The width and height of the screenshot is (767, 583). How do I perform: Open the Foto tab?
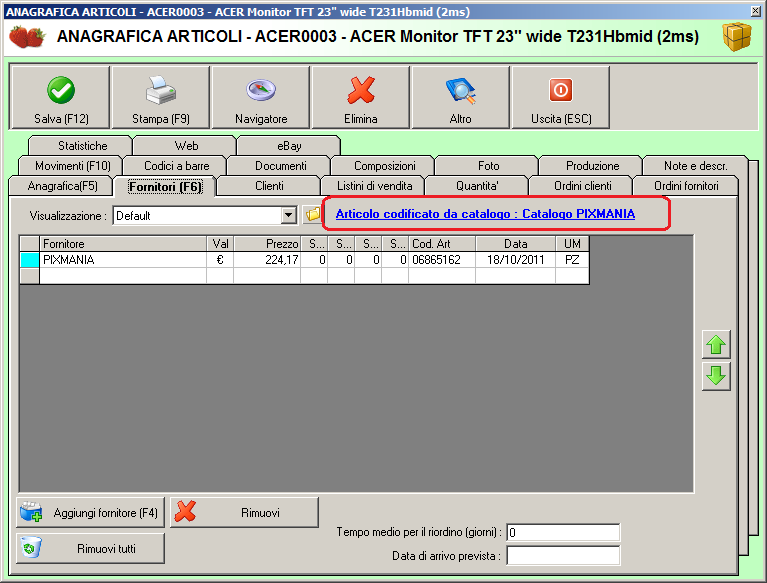488,166
